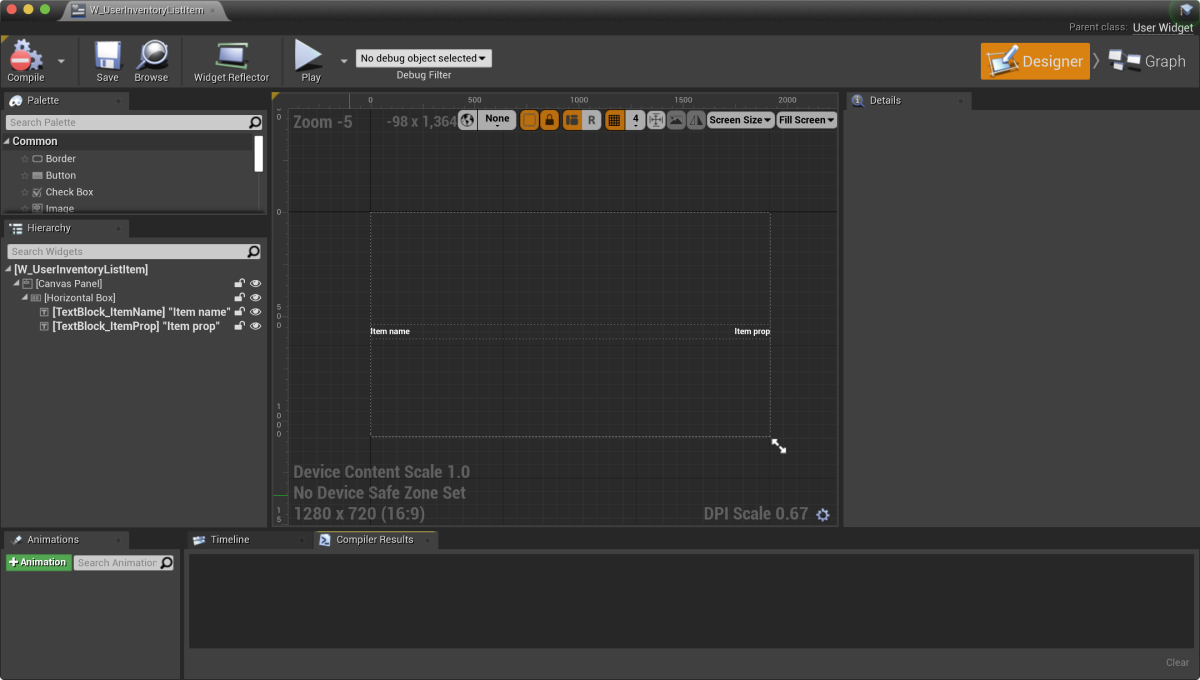Image resolution: width=1200 pixels, height=680 pixels.
Task: Hide the Canvas Panel with eye icon
Action: pyautogui.click(x=255, y=284)
